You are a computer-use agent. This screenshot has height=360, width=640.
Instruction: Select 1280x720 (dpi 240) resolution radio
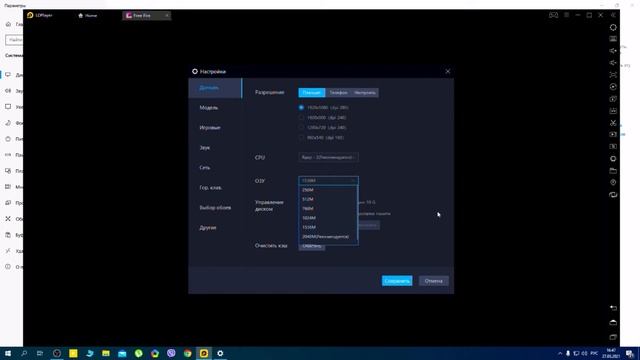click(301, 127)
